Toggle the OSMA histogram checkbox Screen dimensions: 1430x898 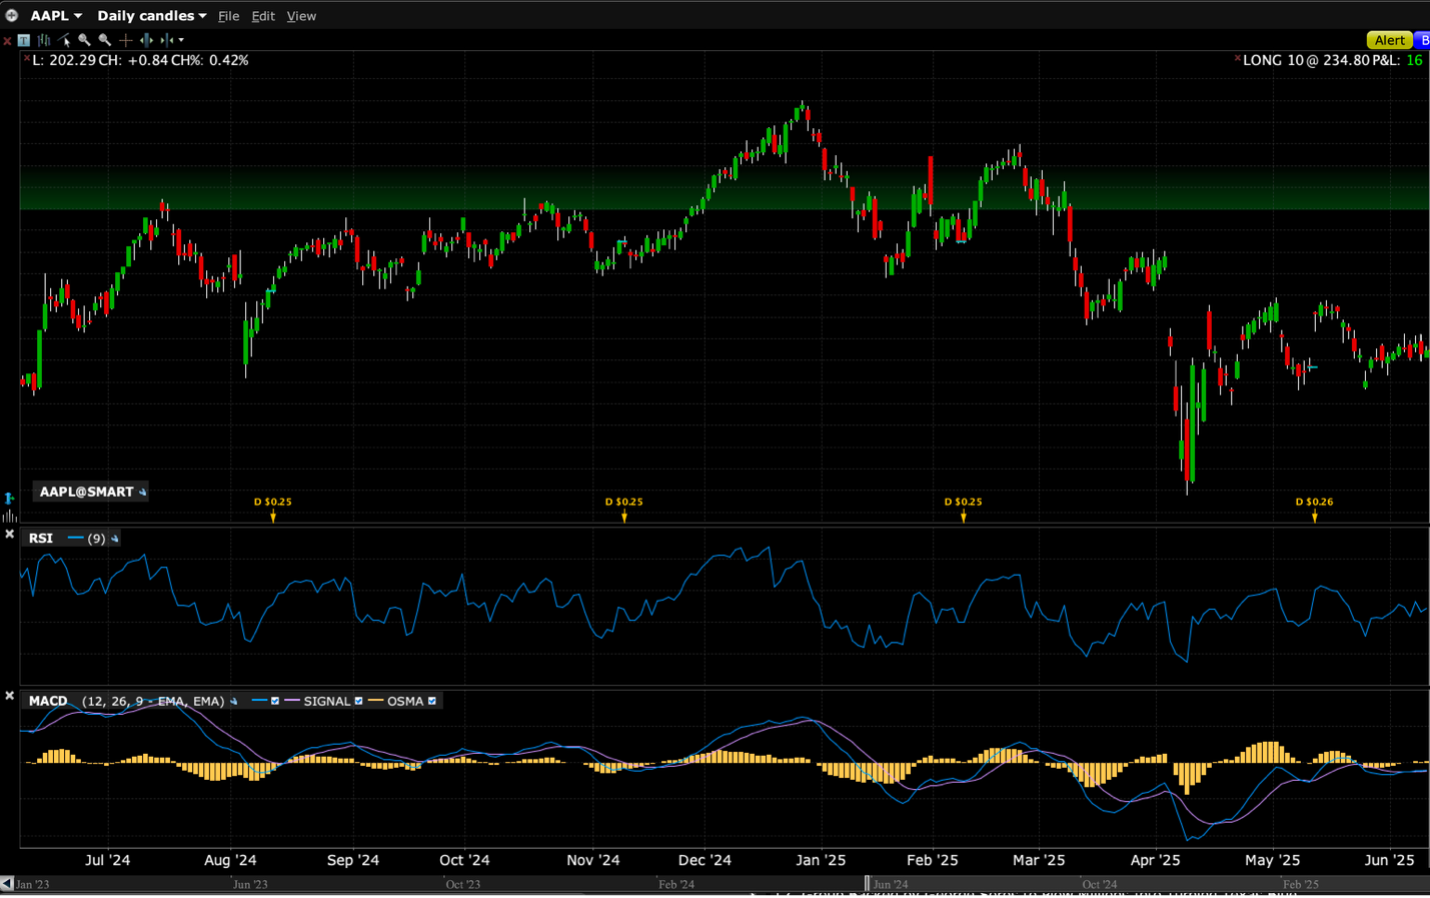(x=432, y=701)
